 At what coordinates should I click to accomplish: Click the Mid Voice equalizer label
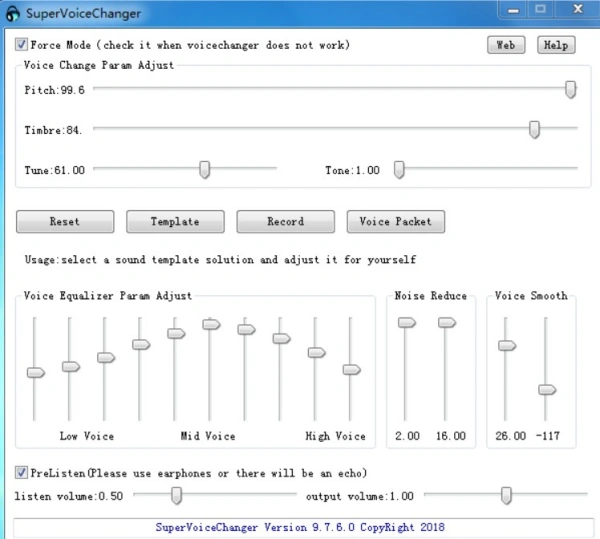[208, 436]
